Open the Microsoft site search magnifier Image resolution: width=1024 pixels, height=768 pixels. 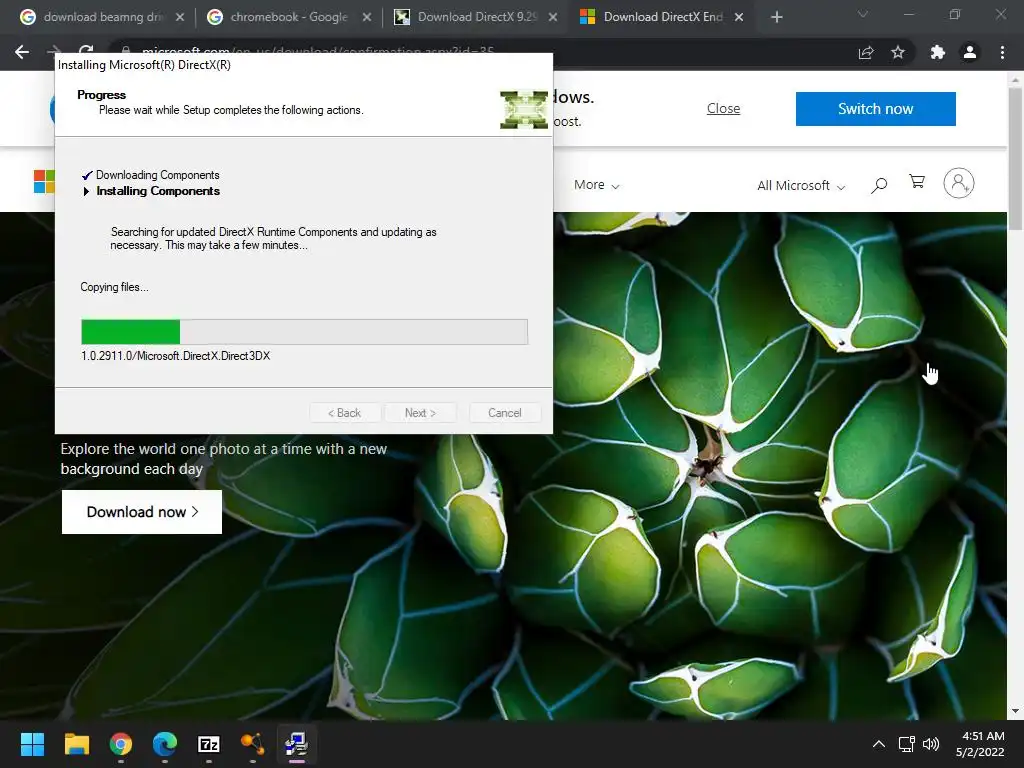click(879, 185)
